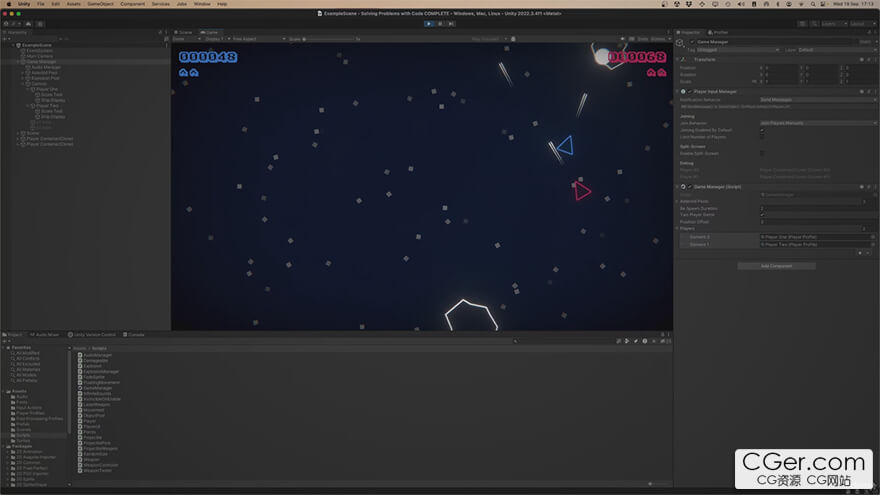Open the Play Focused dropdown
Image resolution: width=880 pixels, height=495 pixels.
pos(489,39)
